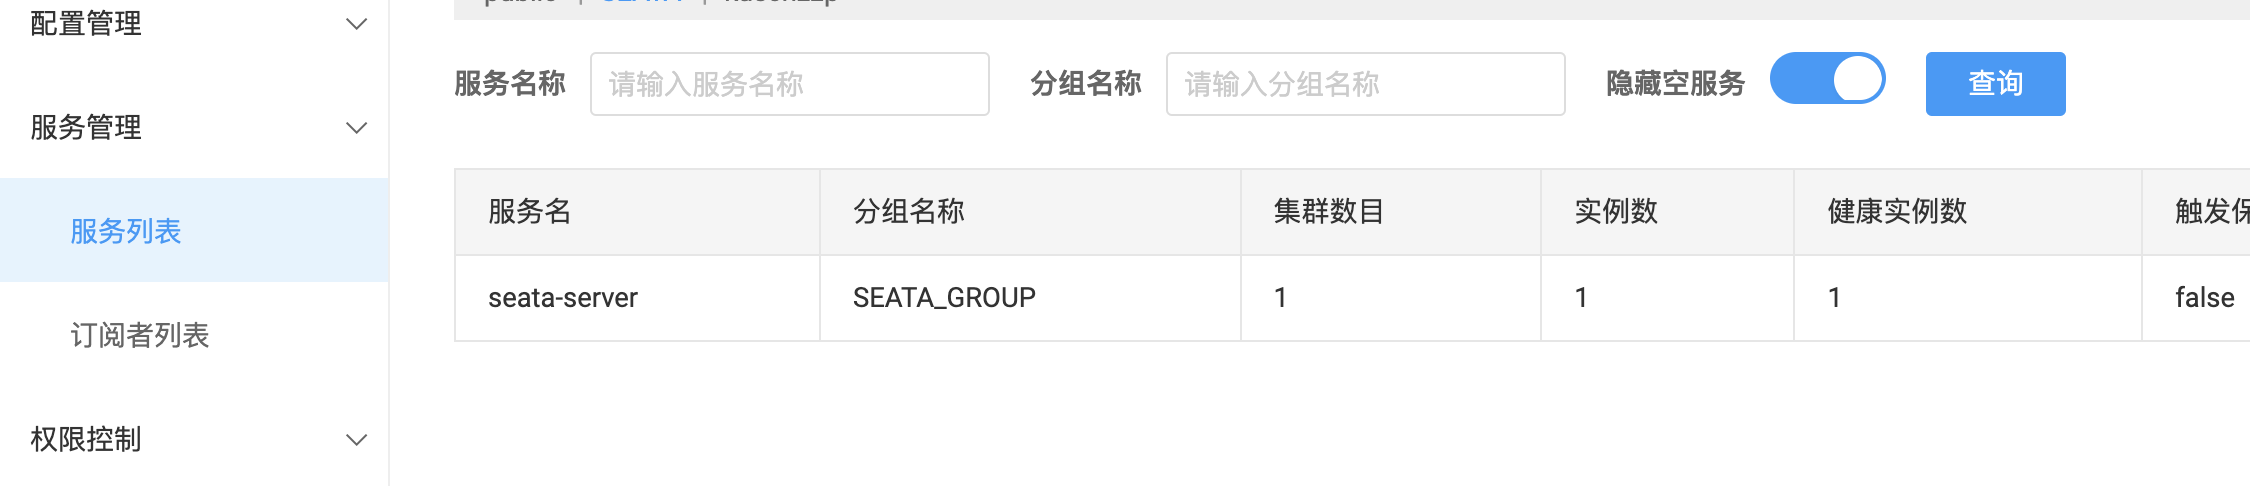The width and height of the screenshot is (2250, 486).
Task: Toggle the 隐藏空服务 switch off
Action: coord(1828,79)
